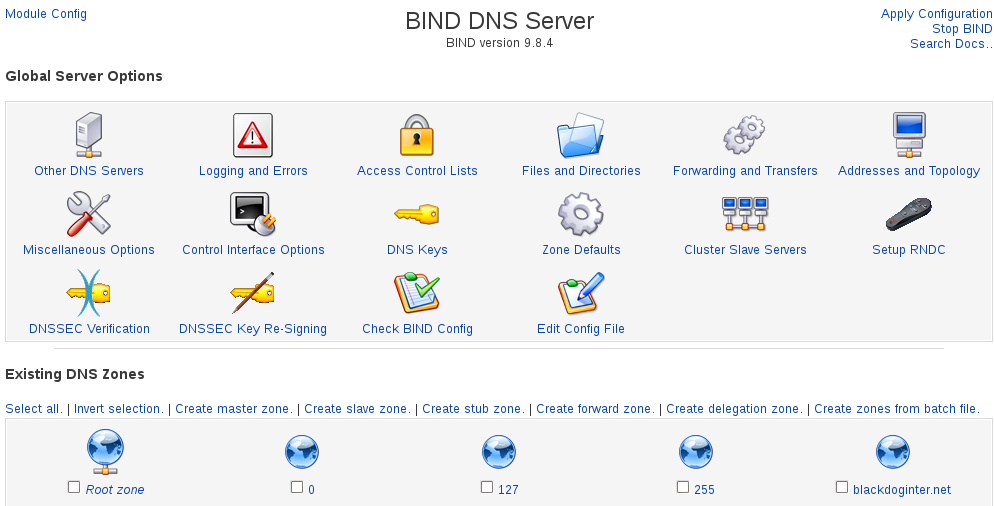Click Create stub zone link

coord(474,409)
